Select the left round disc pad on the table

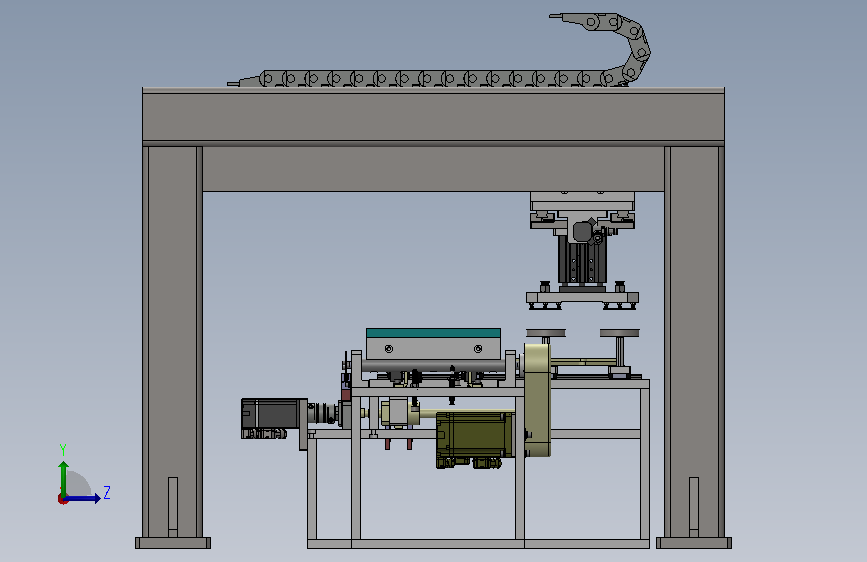[x=546, y=332]
